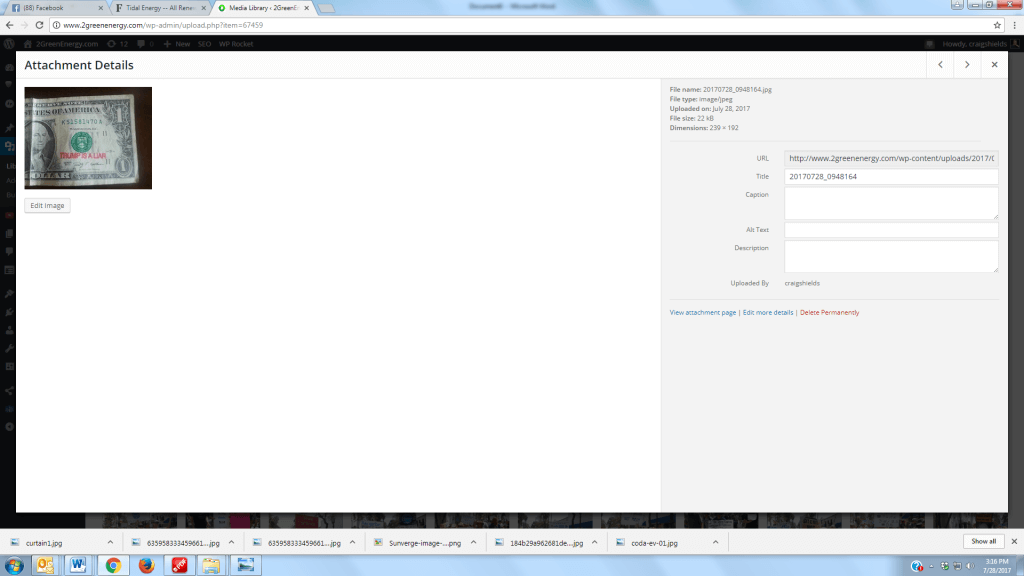Expand options for coda-ev-01.jpg download
This screenshot has height=576, width=1024.
715,542
